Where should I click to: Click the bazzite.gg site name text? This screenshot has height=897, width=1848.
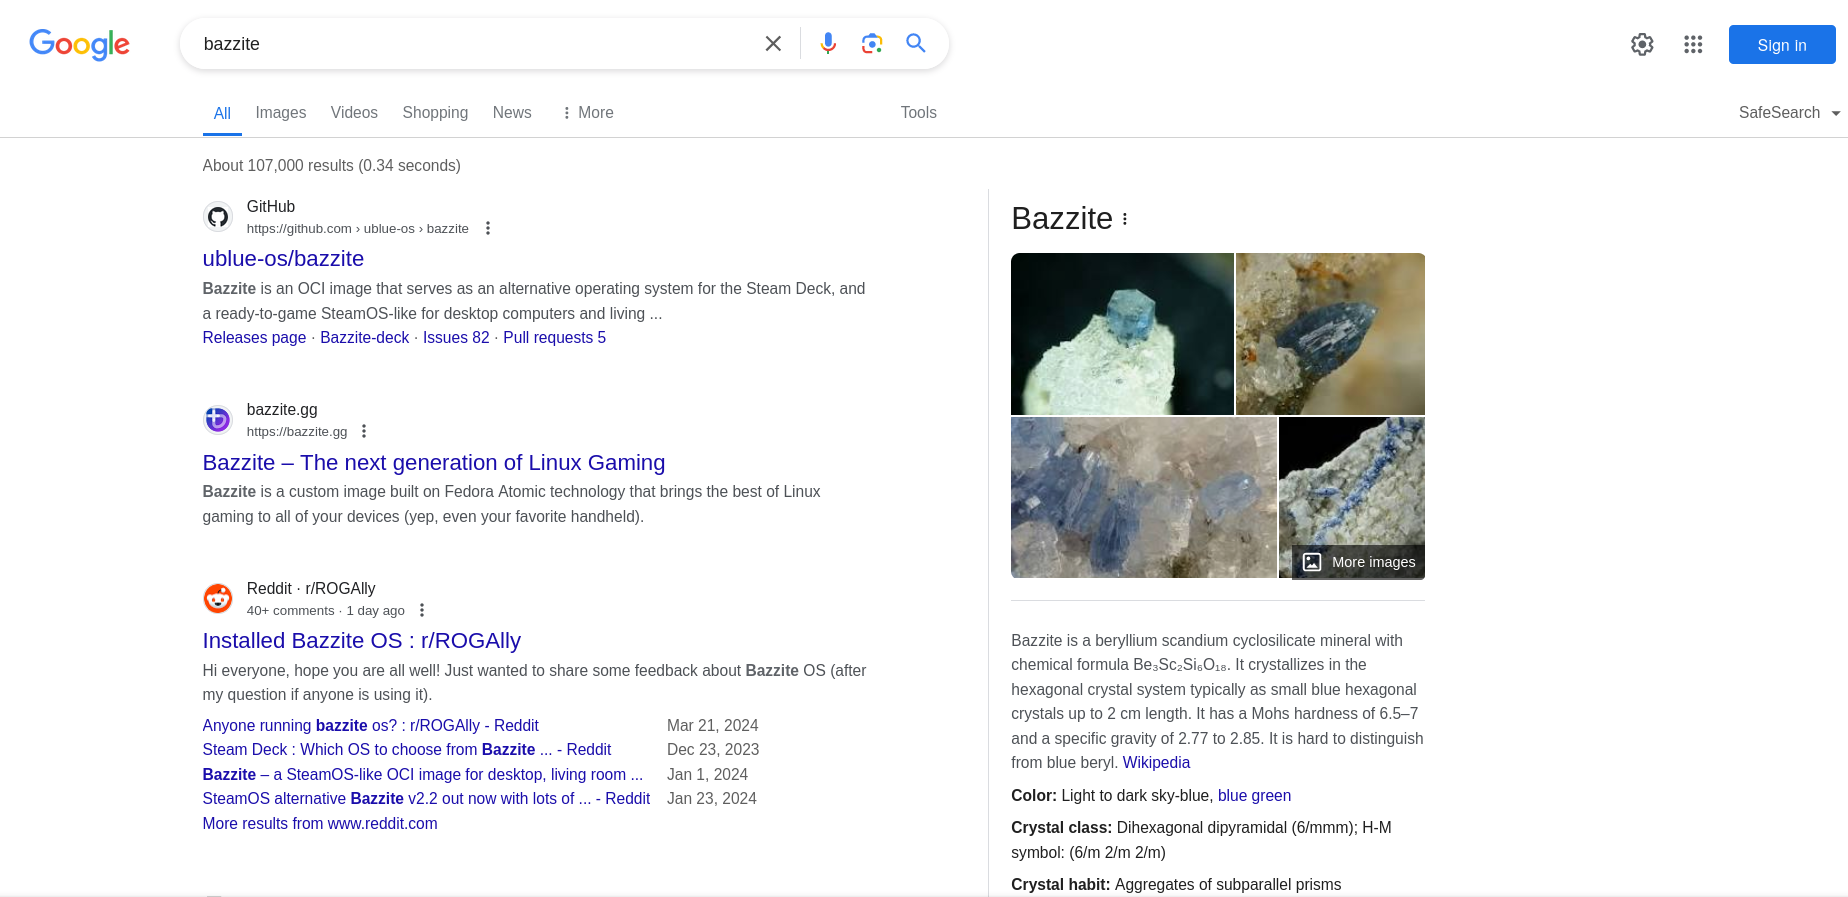[282, 410]
